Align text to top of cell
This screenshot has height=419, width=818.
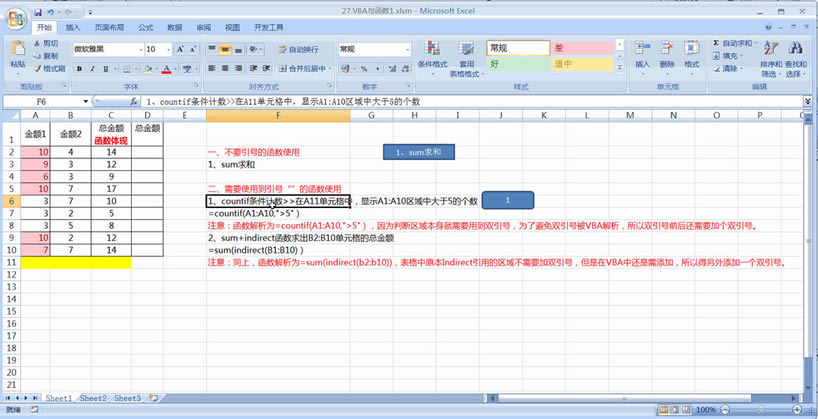212,50
